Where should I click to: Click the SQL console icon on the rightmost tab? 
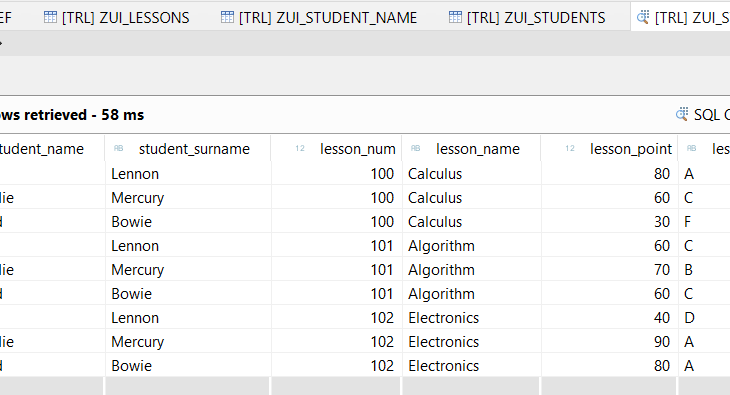[643, 17]
